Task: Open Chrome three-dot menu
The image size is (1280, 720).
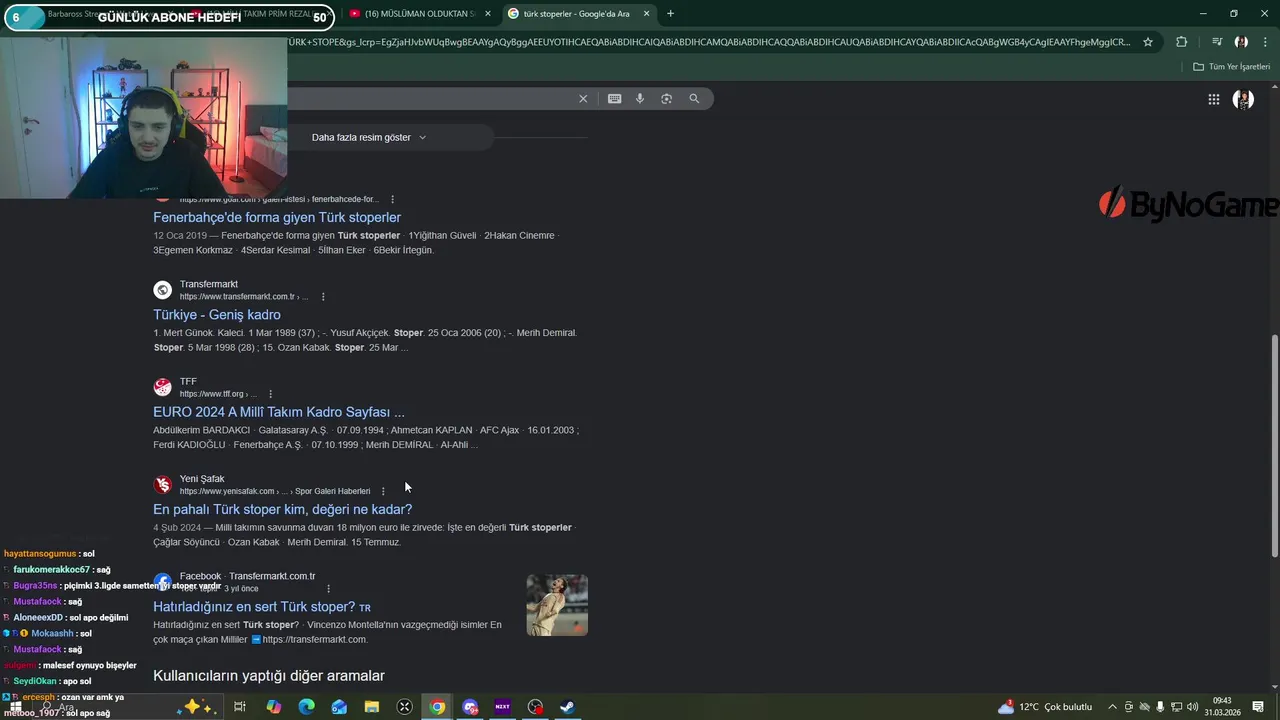Action: (x=1266, y=42)
